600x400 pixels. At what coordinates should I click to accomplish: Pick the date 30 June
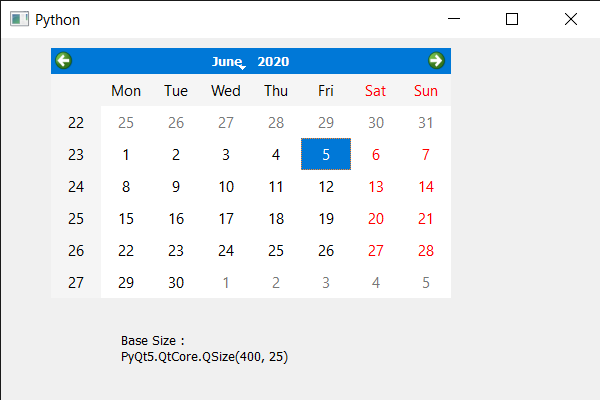pyautogui.click(x=176, y=283)
